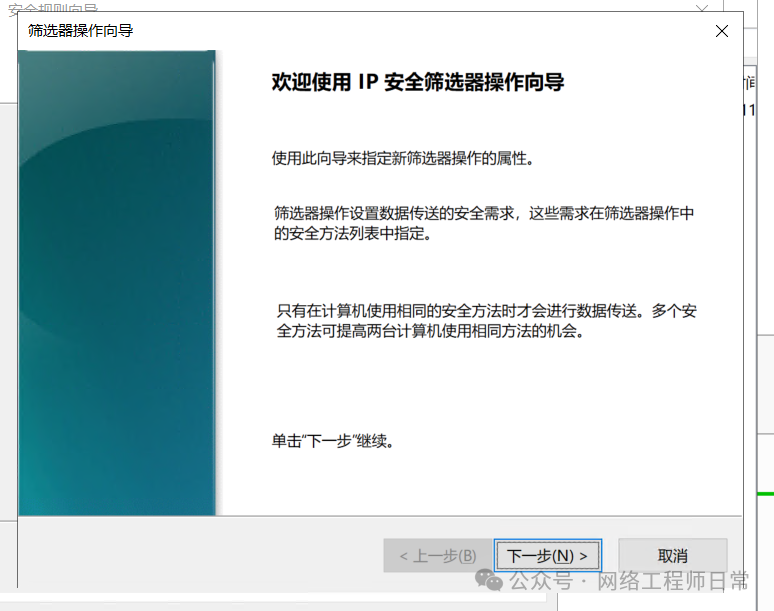Screen dimensions: 774x611
Task: Click the 网络工程师日常 watermark text
Action: pyautogui.click(x=673, y=580)
